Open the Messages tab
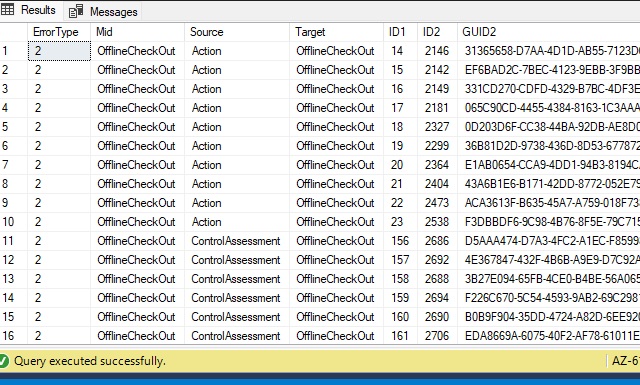 coord(103,11)
